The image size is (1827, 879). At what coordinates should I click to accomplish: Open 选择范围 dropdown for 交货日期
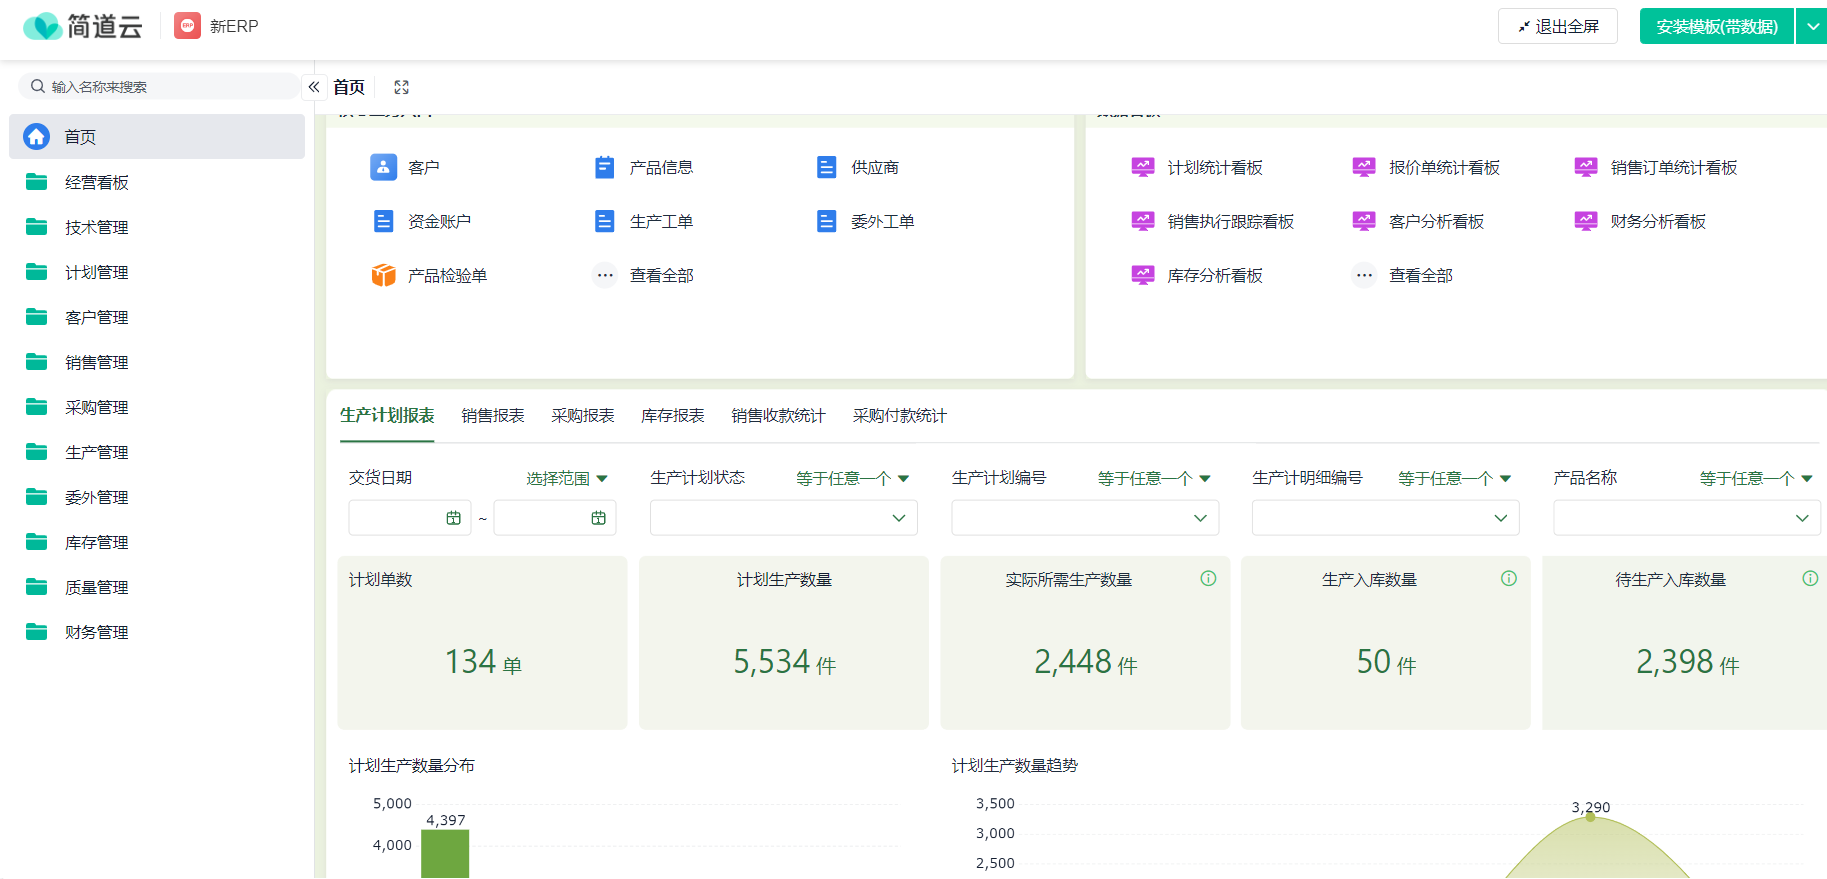(567, 478)
